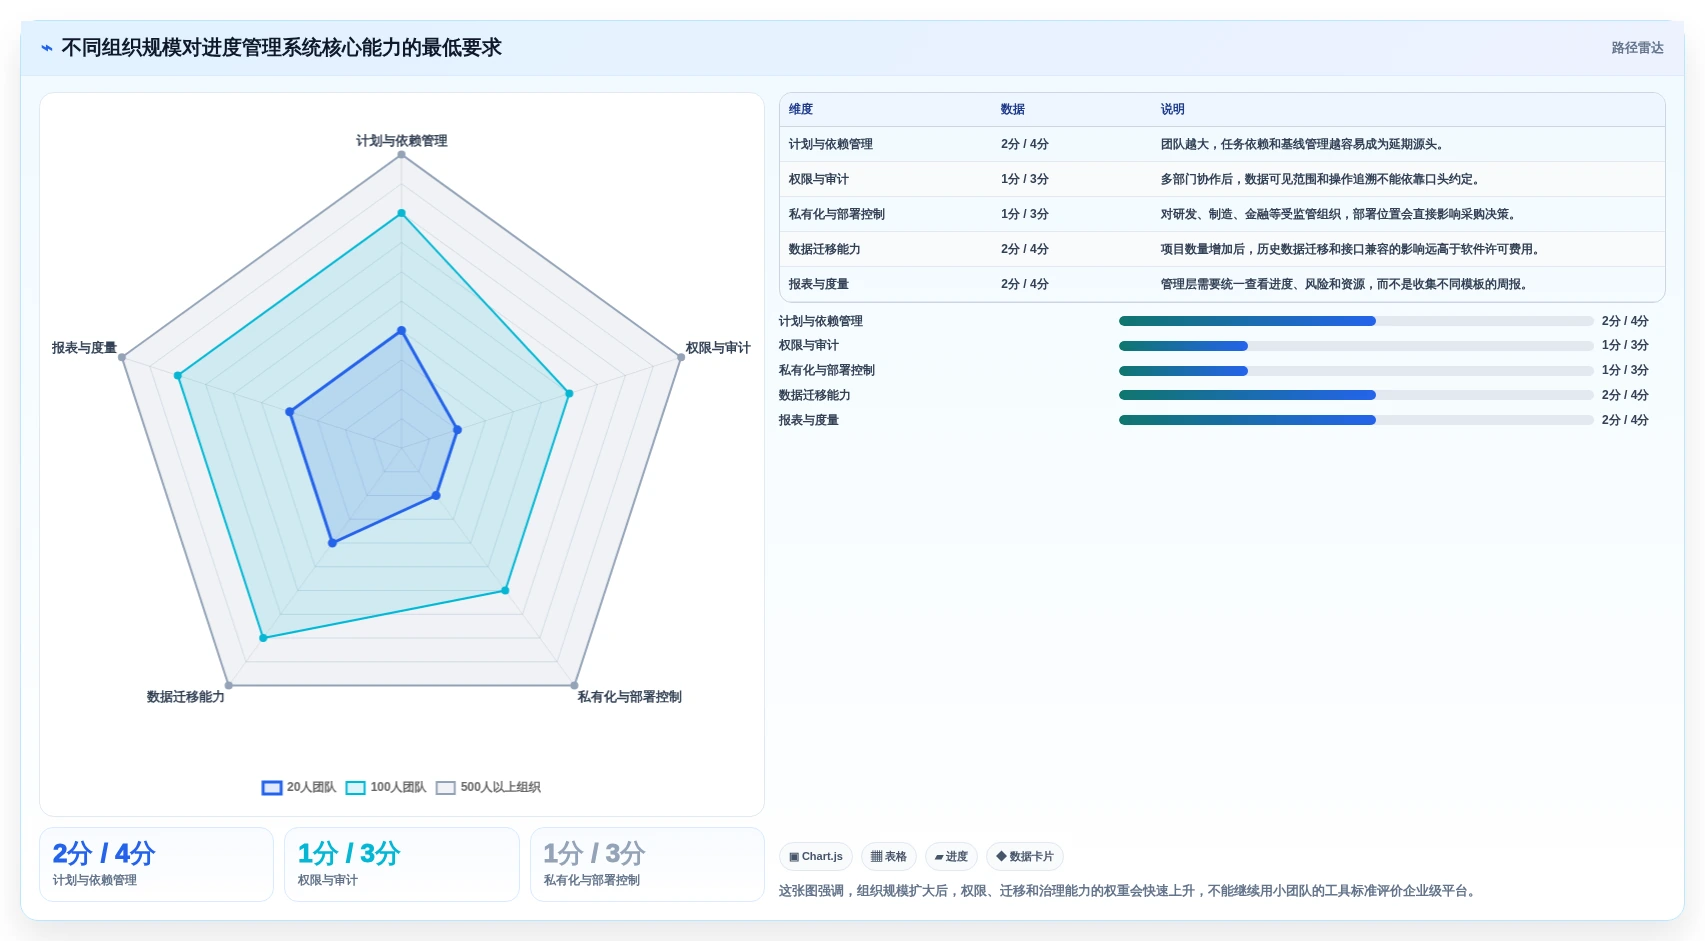Click the 表格 tag chip
This screenshot has width=1705, height=941.
point(889,857)
